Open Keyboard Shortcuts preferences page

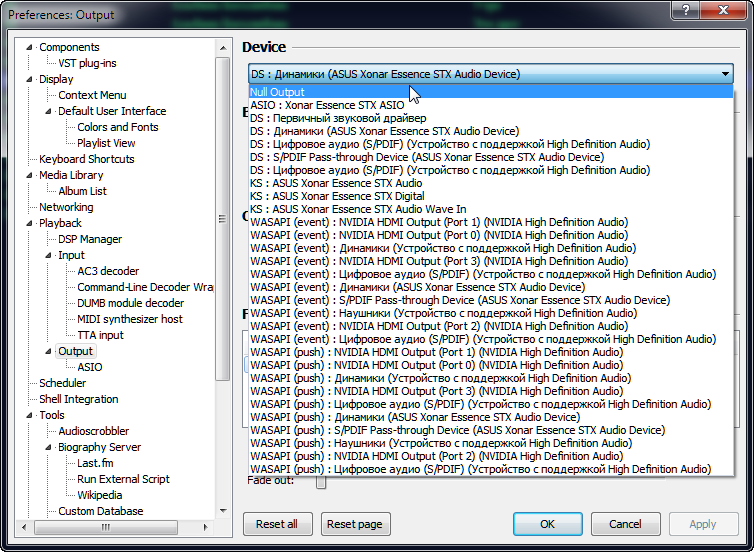coord(86,159)
